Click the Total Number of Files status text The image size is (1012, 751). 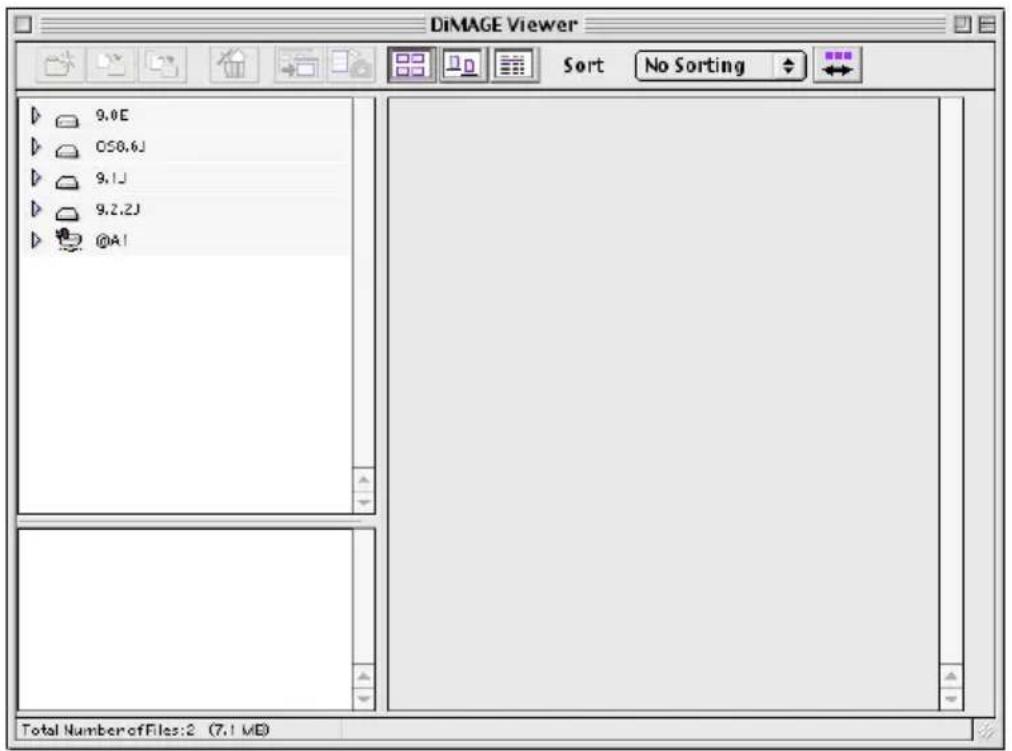click(x=145, y=730)
